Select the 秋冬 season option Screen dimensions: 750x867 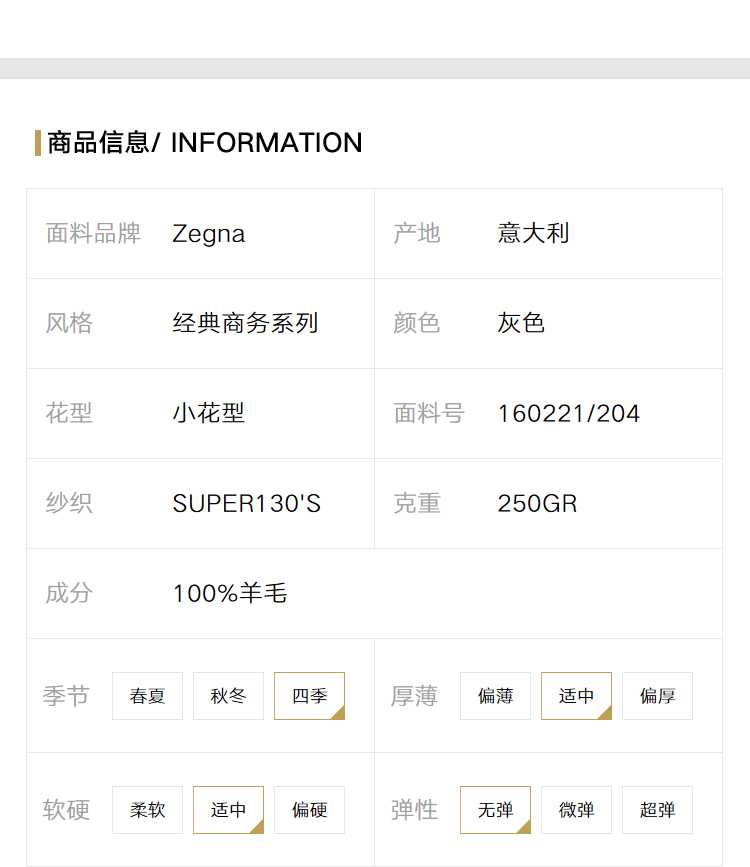228,696
